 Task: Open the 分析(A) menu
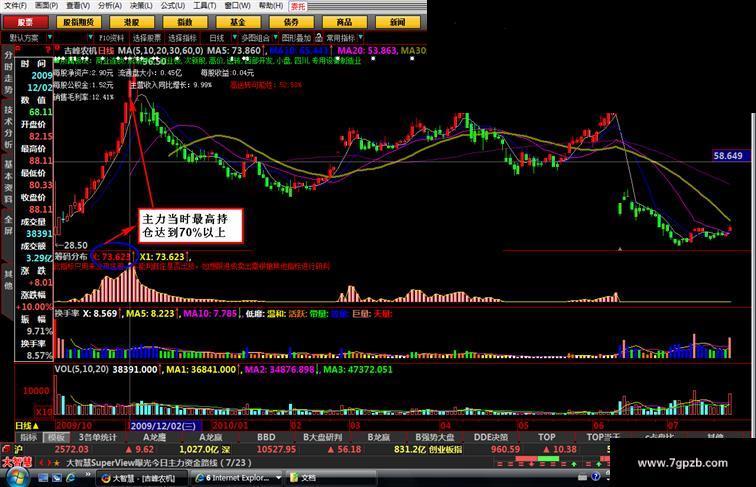[x=110, y=6]
